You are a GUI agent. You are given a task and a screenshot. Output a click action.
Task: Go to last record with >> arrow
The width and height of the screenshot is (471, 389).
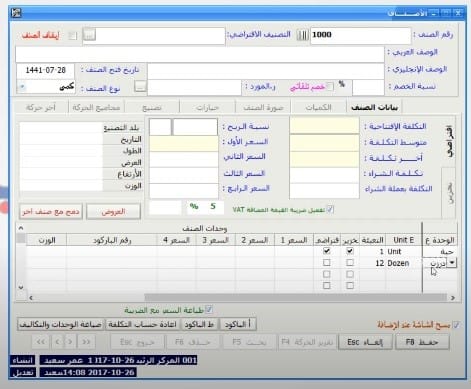(x=86, y=342)
